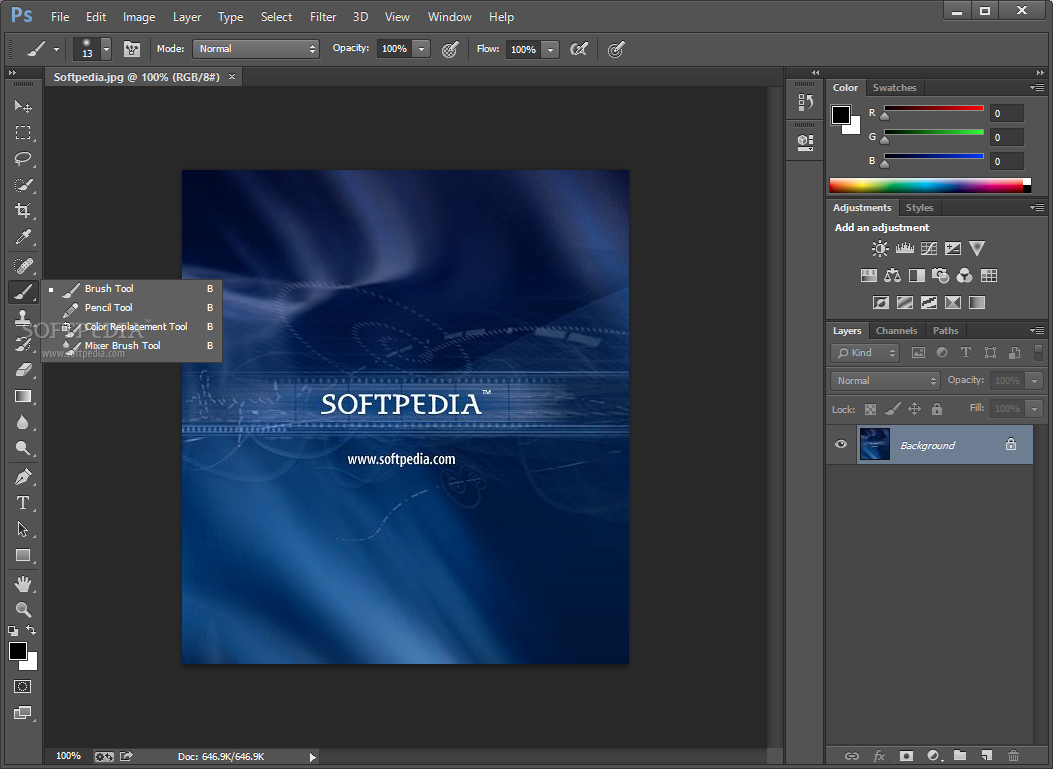The height and width of the screenshot is (769, 1053).
Task: Select the Horizontal Type tool
Action: tap(22, 503)
